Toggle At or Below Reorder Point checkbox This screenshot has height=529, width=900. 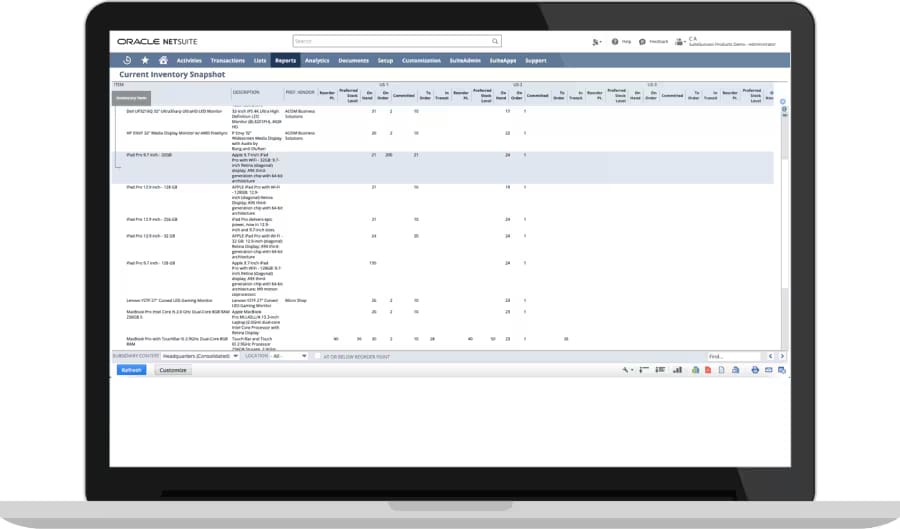pos(317,356)
